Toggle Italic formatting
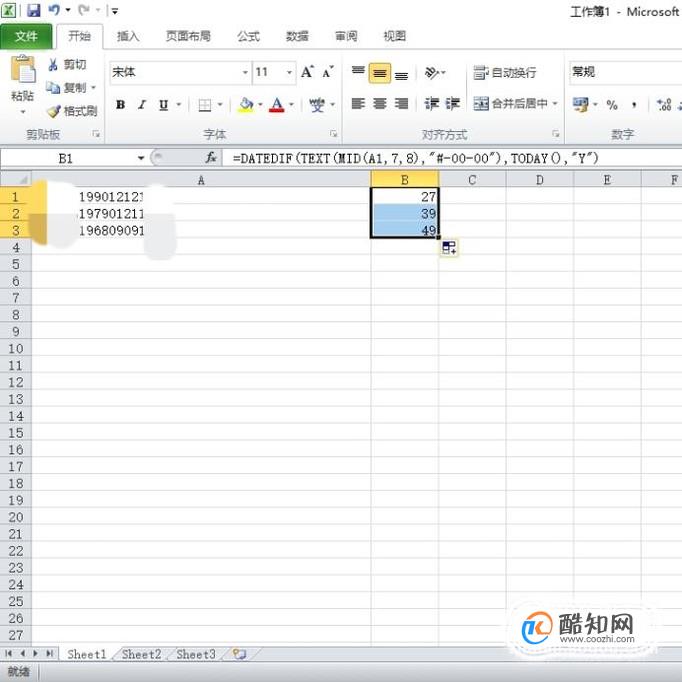Image resolution: width=682 pixels, height=682 pixels. point(142,104)
